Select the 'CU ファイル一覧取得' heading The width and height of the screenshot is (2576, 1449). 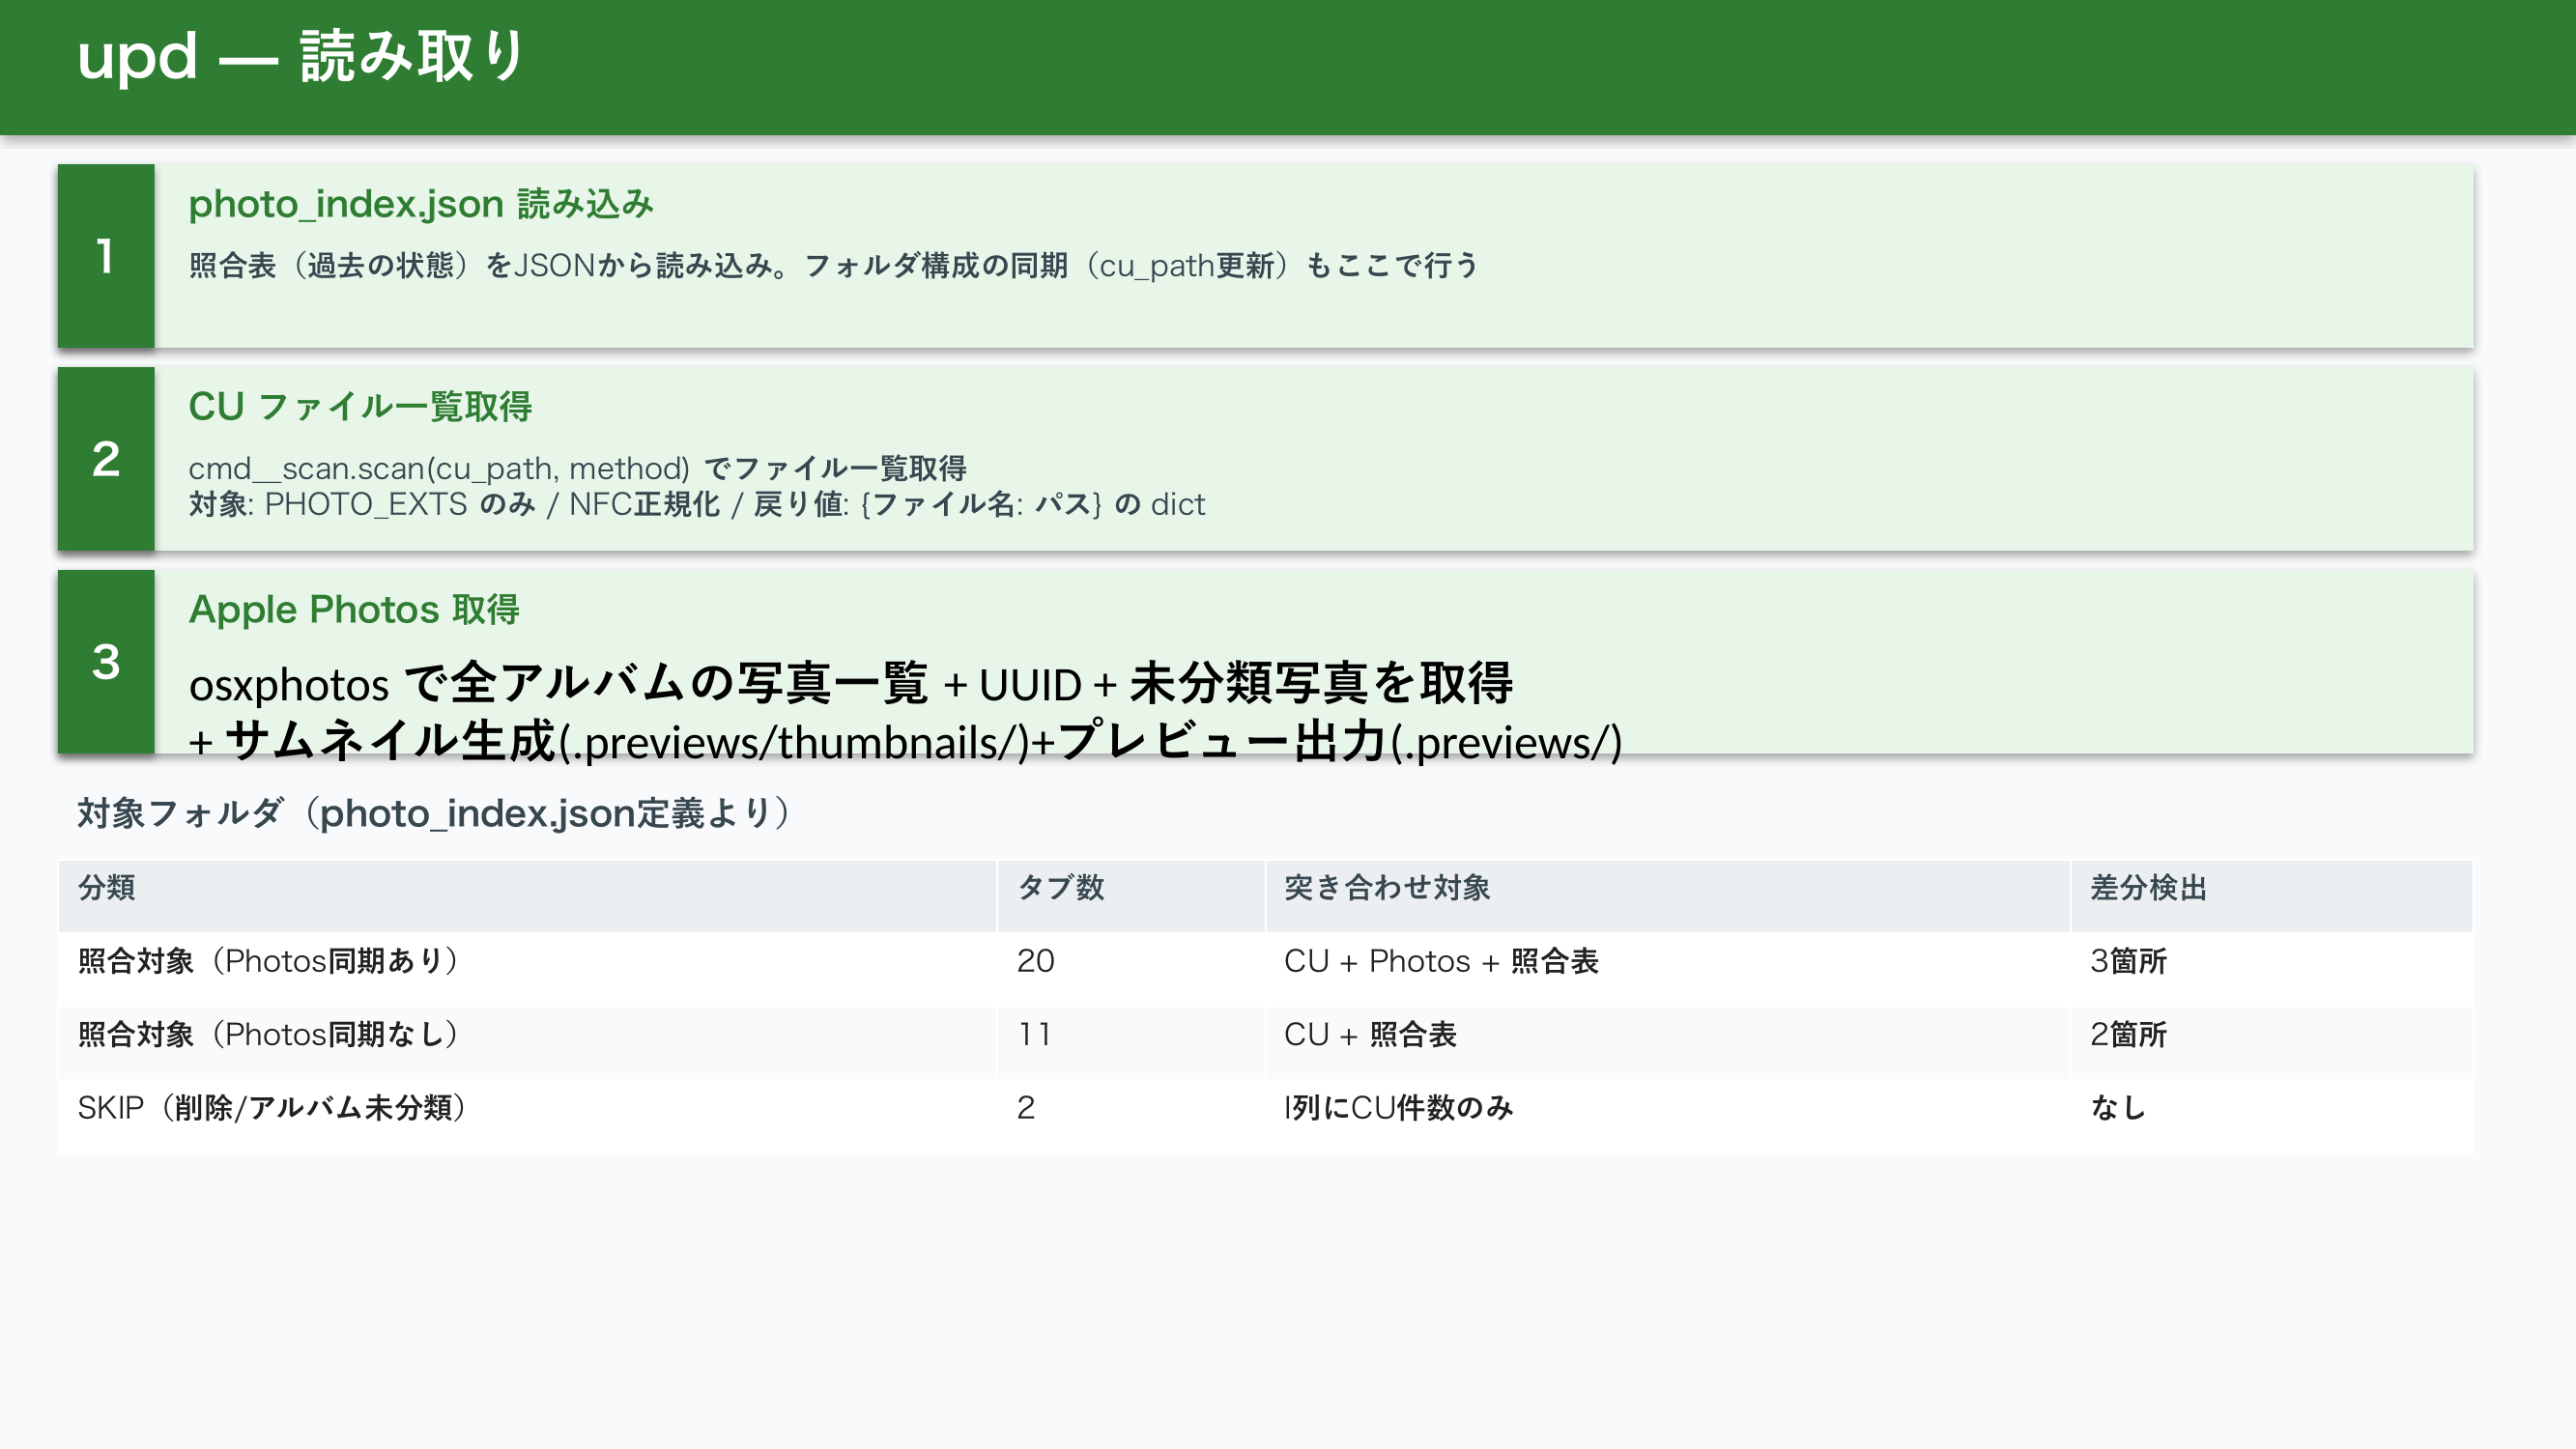point(360,407)
